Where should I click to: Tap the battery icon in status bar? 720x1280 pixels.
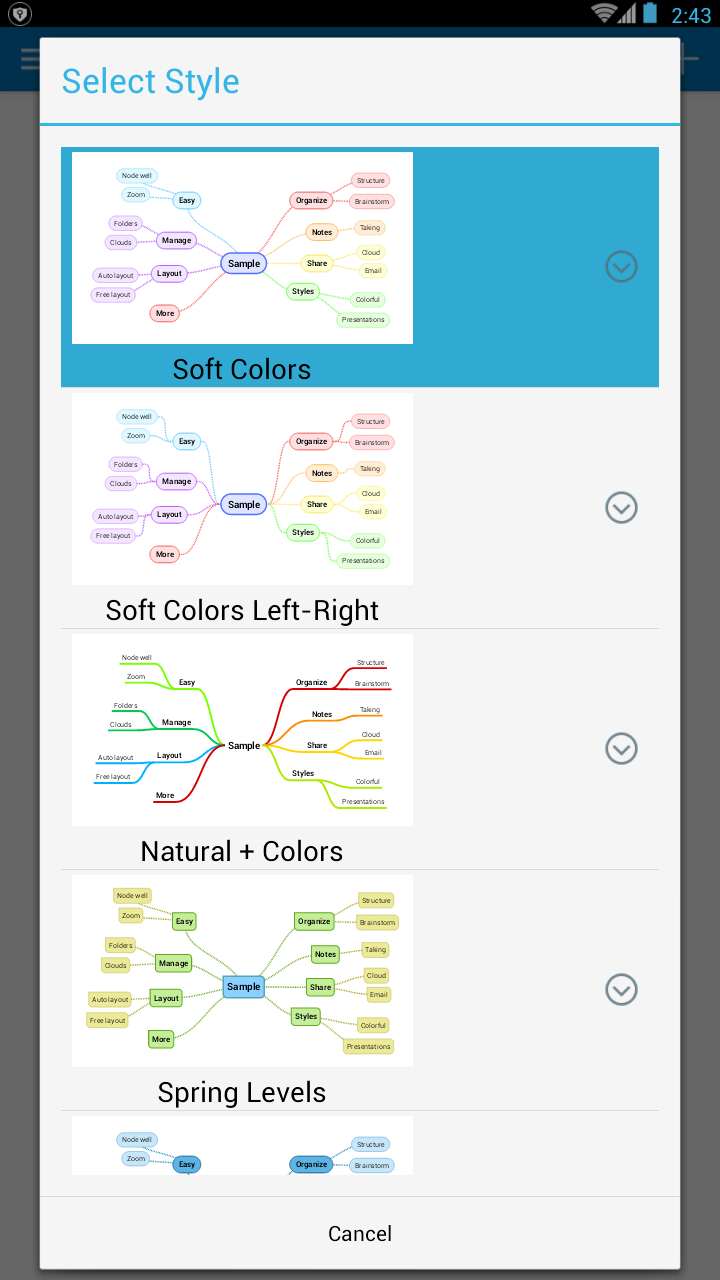point(651,13)
